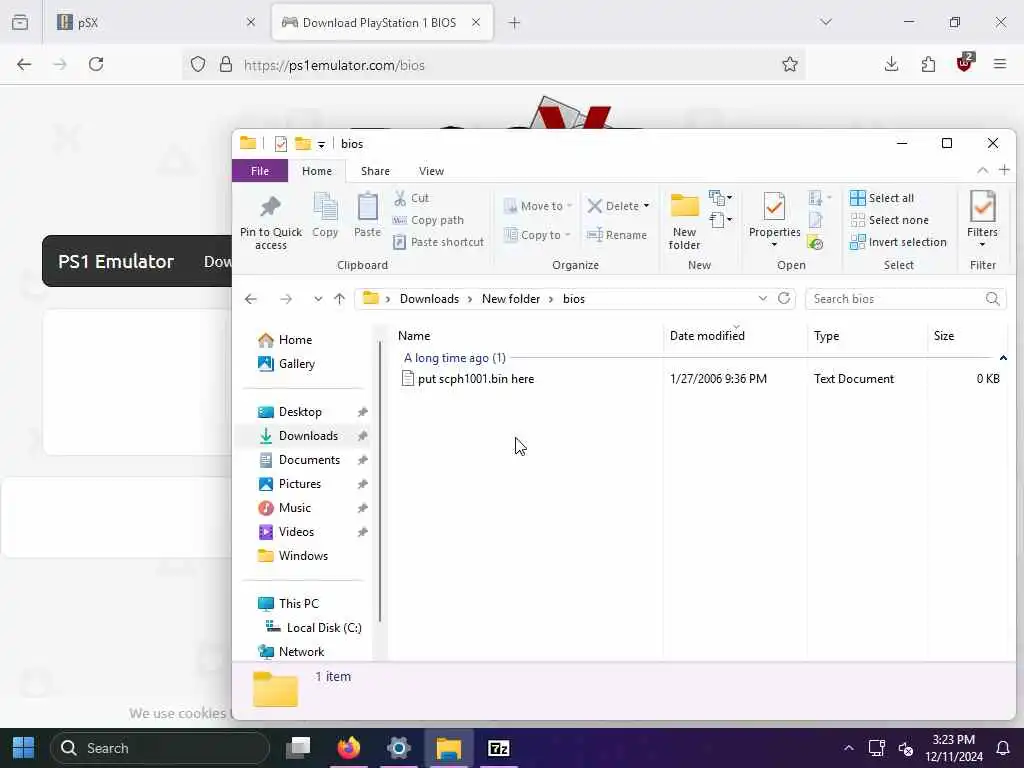Click Copy path in ribbon
The image size is (1024, 768).
point(428,220)
